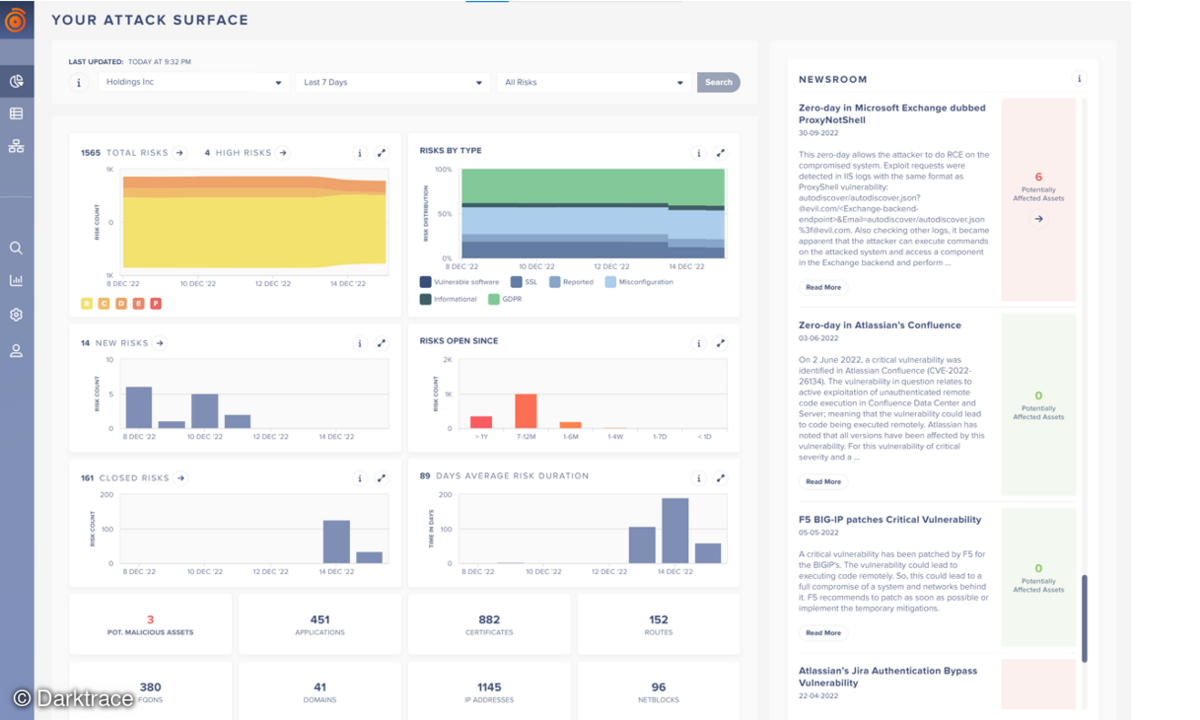Click the 7-12M bar in Risks Open Since
Screen dimensions: 1200x720
point(526,411)
